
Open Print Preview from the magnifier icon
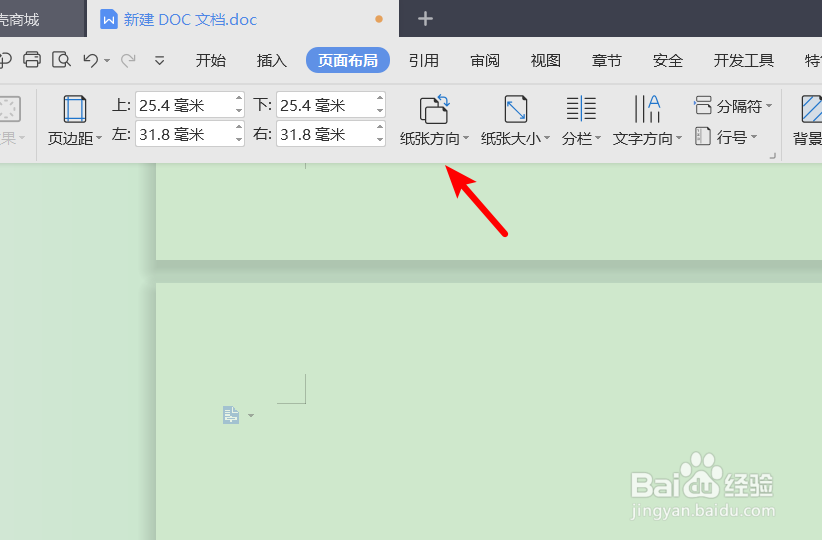[61, 60]
